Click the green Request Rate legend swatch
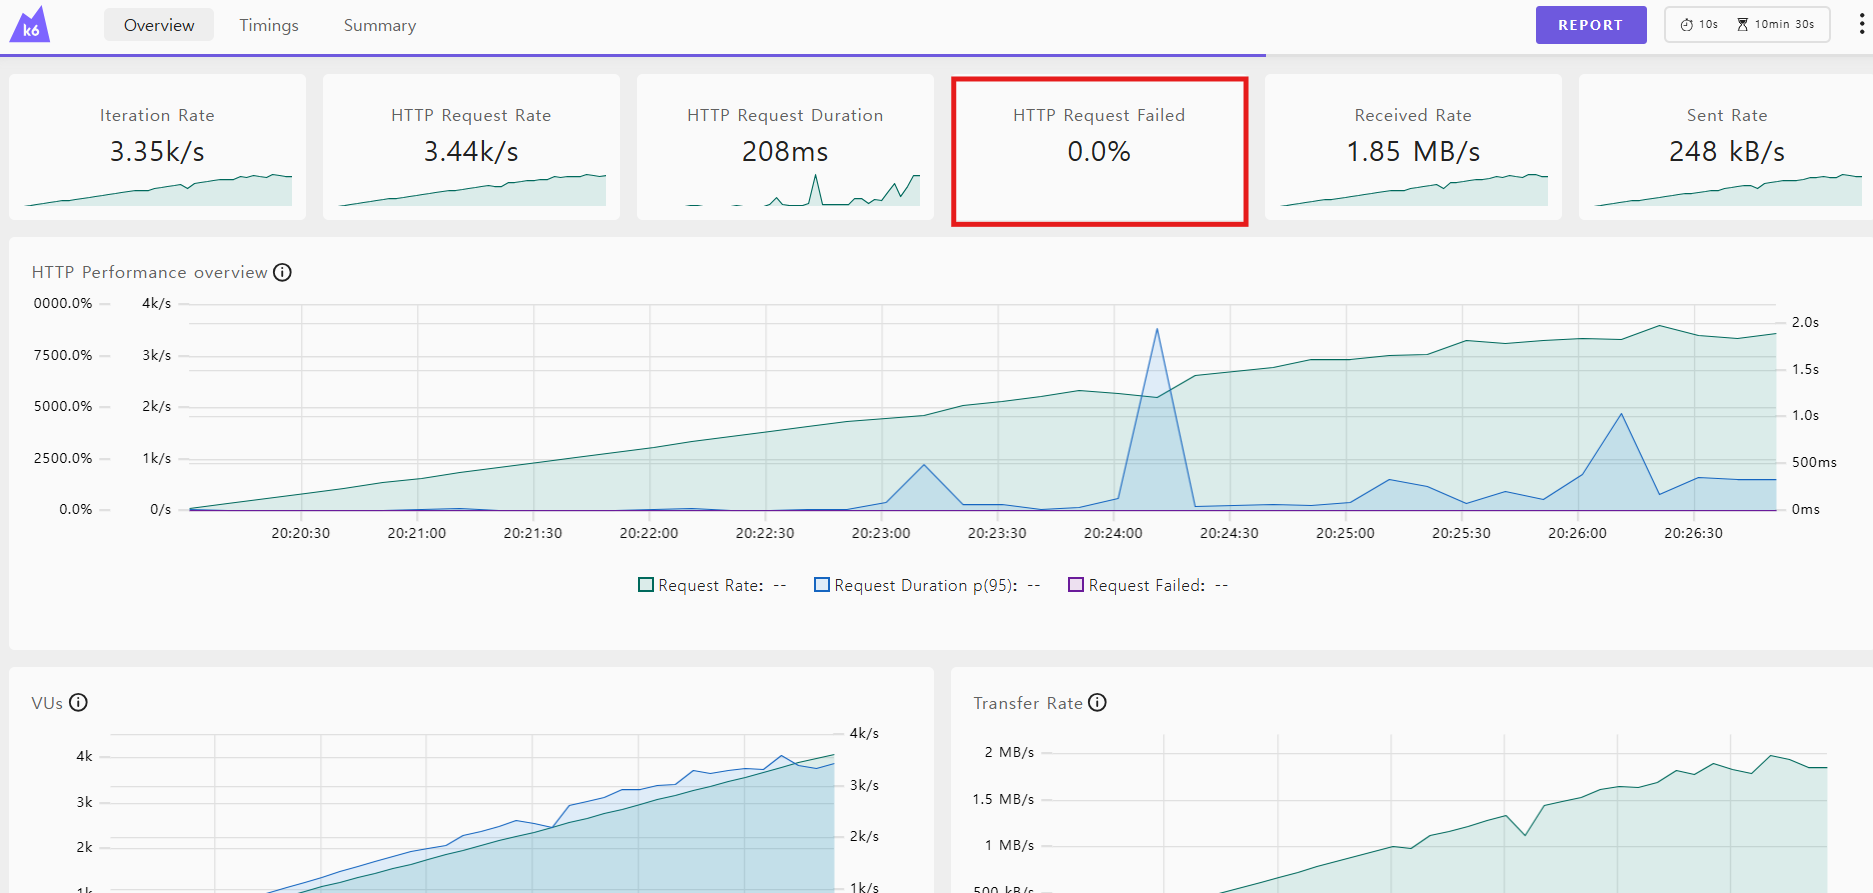This screenshot has height=893, width=1873. [646, 585]
